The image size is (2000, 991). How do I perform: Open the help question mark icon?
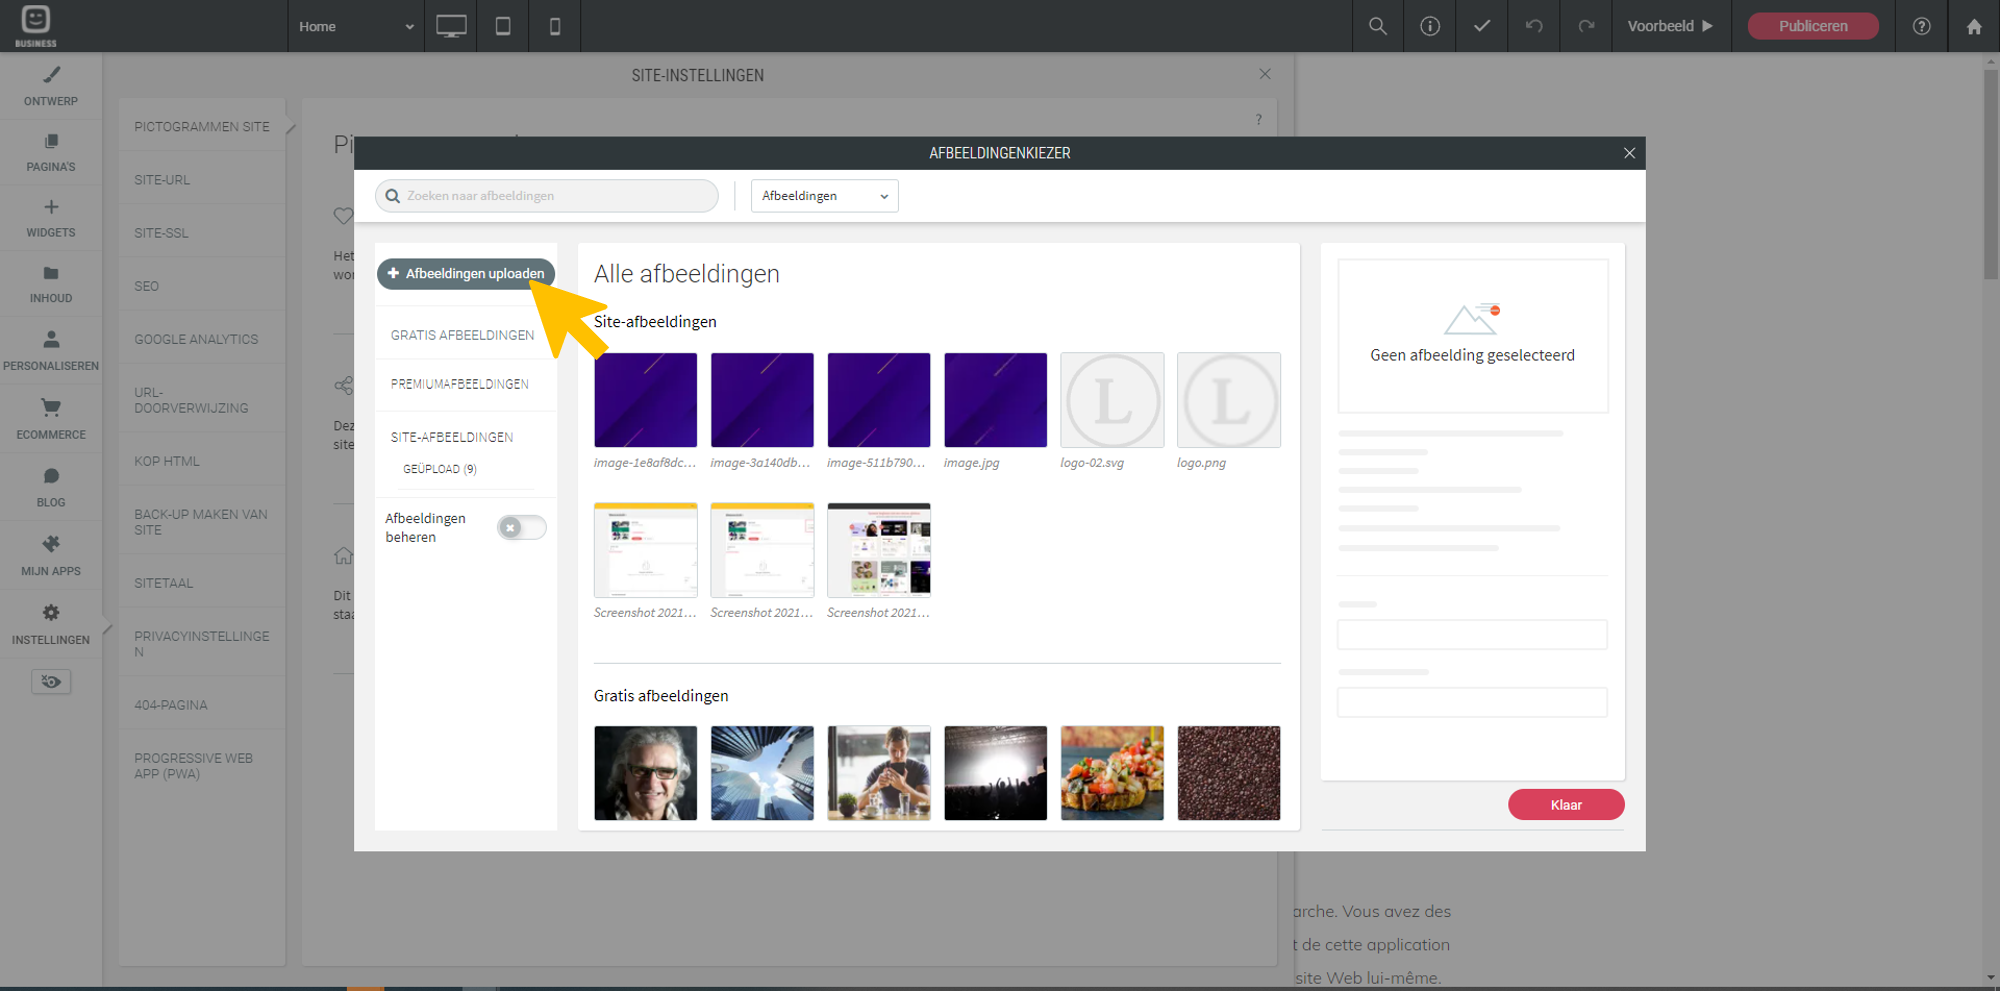tap(1921, 26)
